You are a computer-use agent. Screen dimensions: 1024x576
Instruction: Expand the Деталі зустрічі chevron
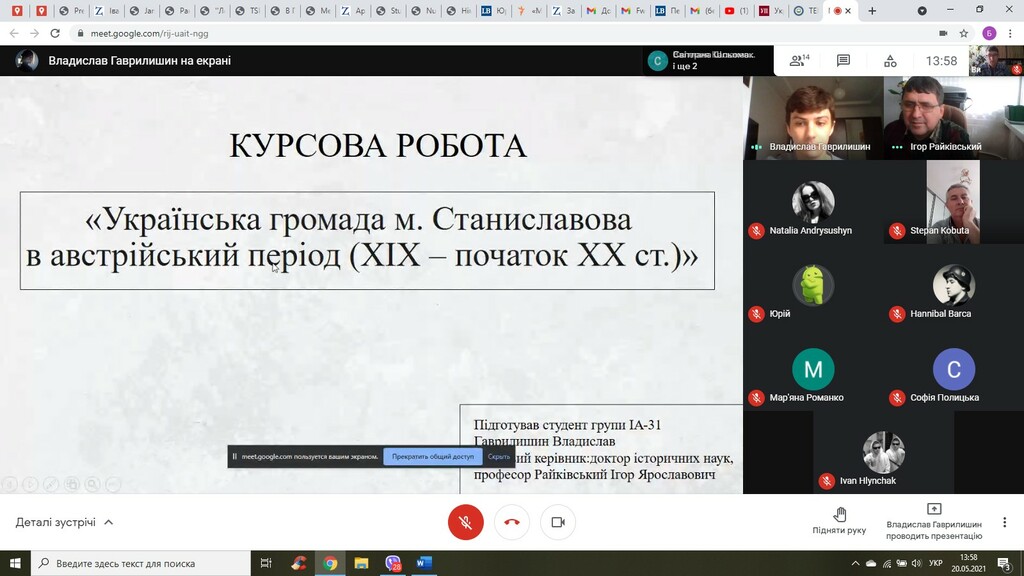tap(109, 522)
